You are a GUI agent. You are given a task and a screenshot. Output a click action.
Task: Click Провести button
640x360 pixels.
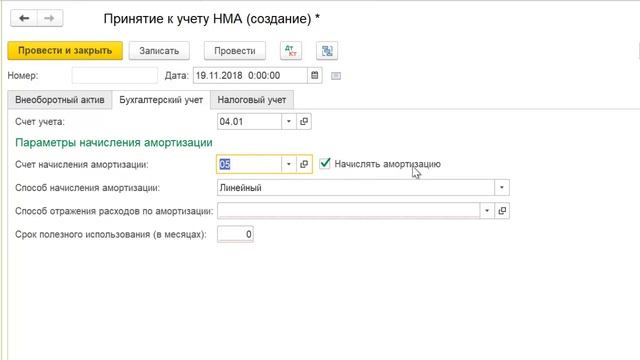pyautogui.click(x=235, y=51)
